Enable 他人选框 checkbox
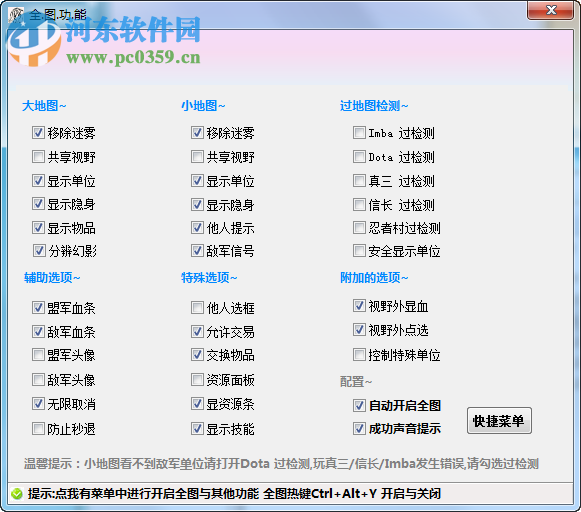The height and width of the screenshot is (512, 581). (x=197, y=307)
